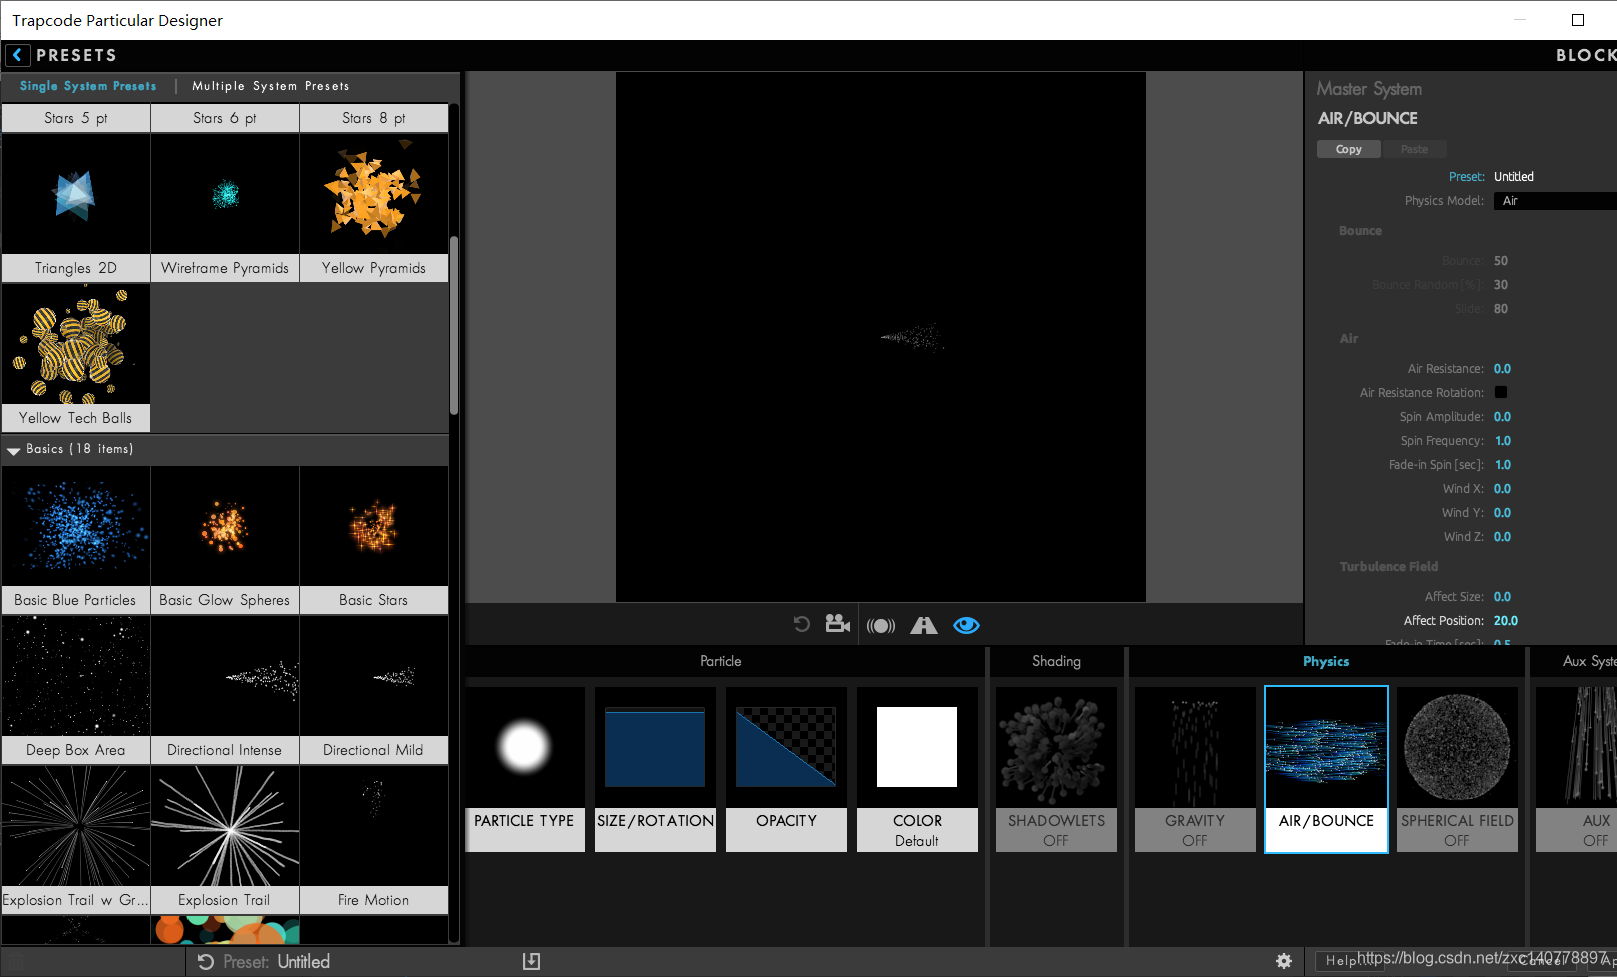Reset the preview with the undo arrow icon
The image size is (1617, 977).
point(801,625)
